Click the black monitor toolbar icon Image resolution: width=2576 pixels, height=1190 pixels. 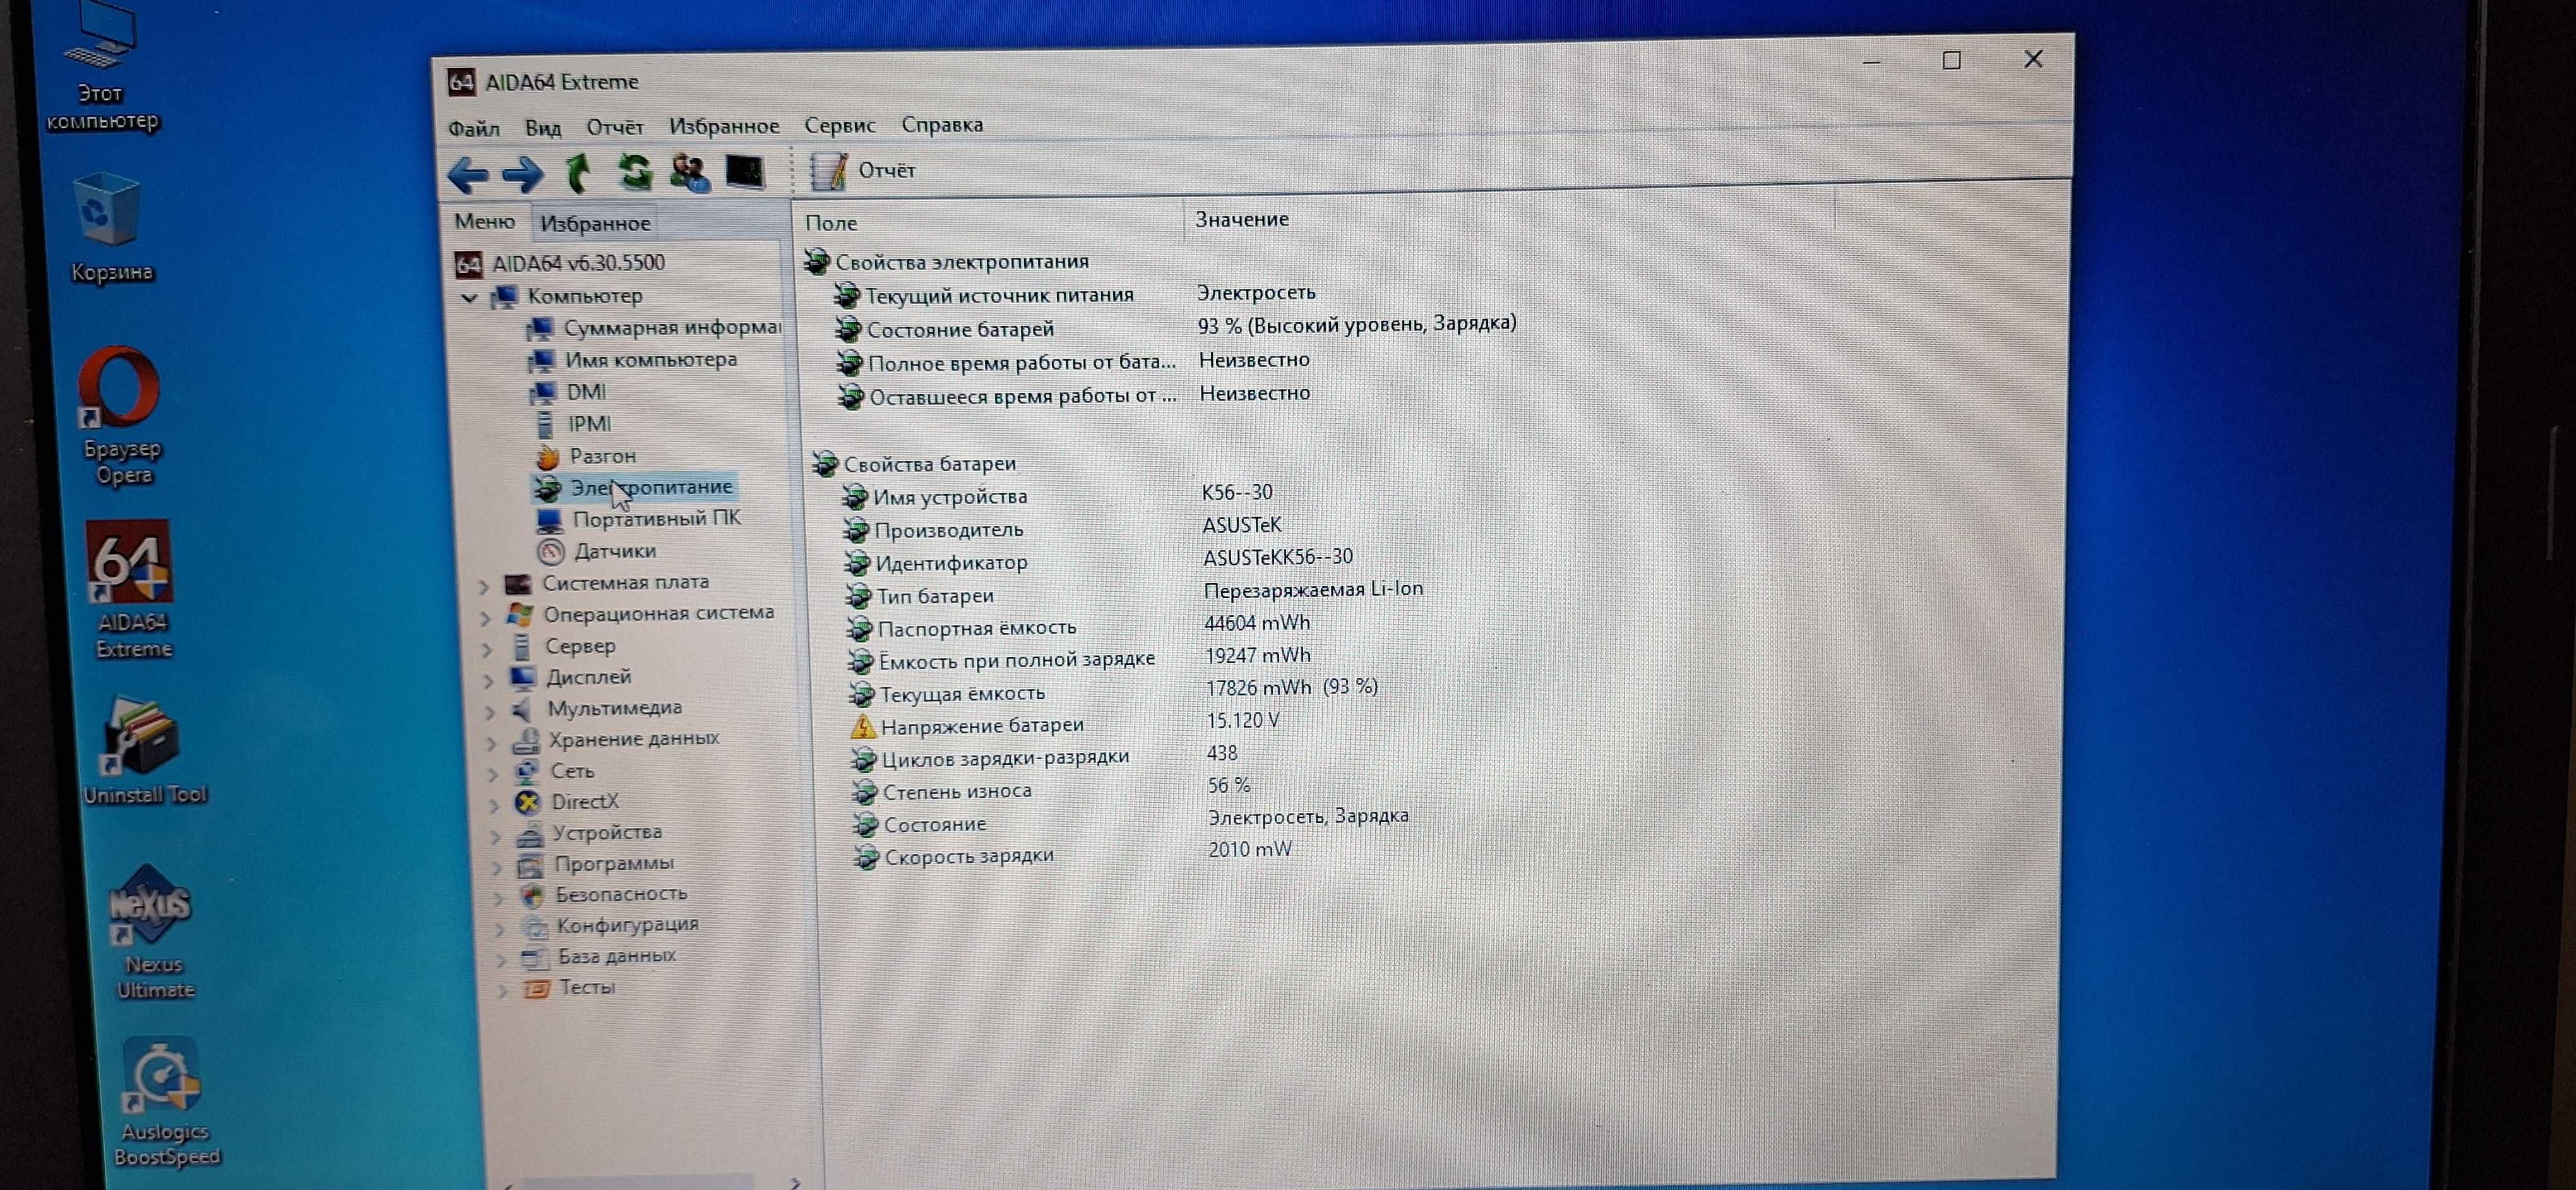click(745, 172)
